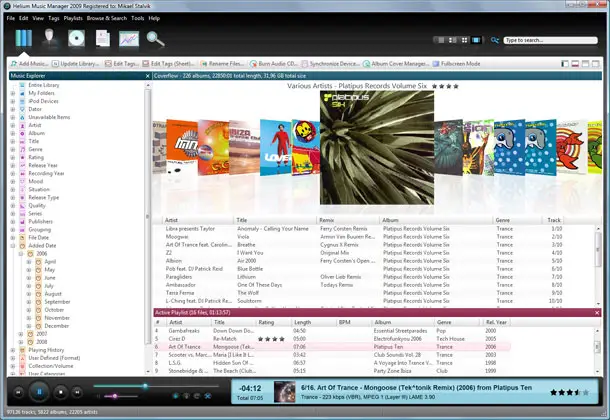This screenshot has height=420, width=610.
Task: Close the Active Playlist panel
Action: click(597, 313)
